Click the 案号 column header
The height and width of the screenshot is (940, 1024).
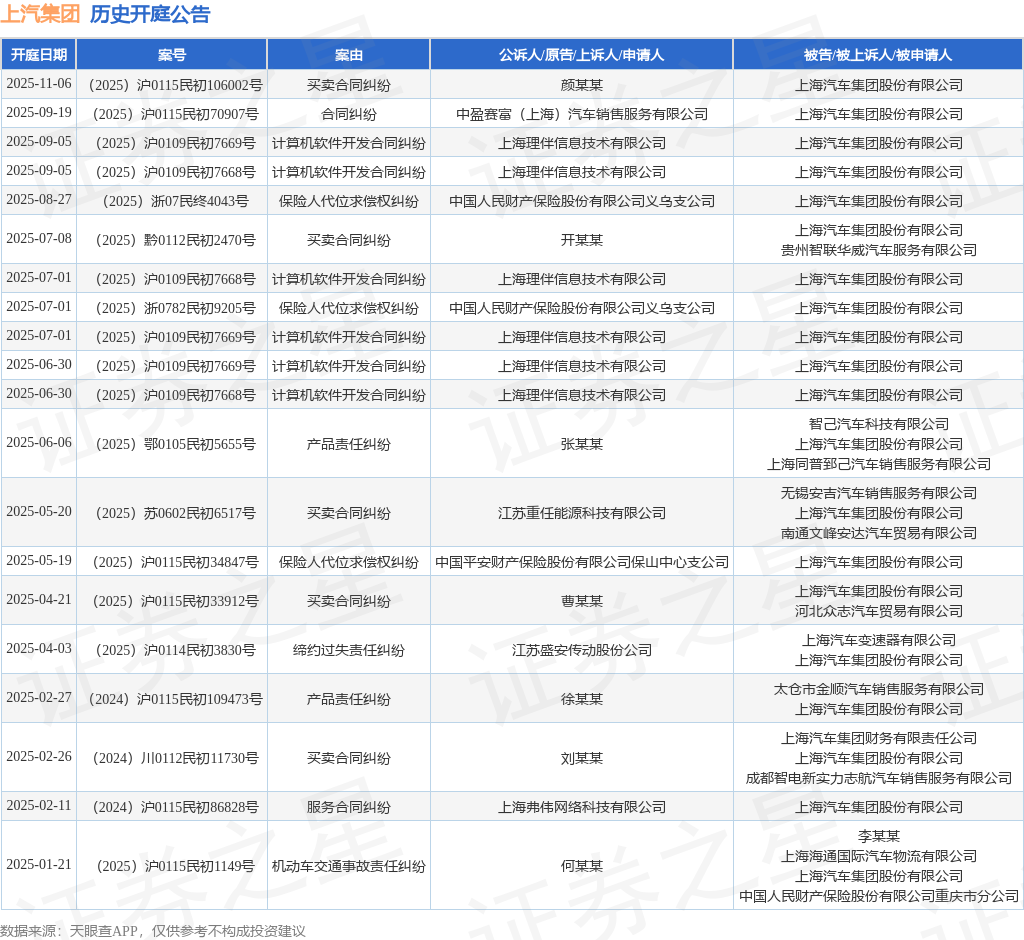pyautogui.click(x=172, y=55)
